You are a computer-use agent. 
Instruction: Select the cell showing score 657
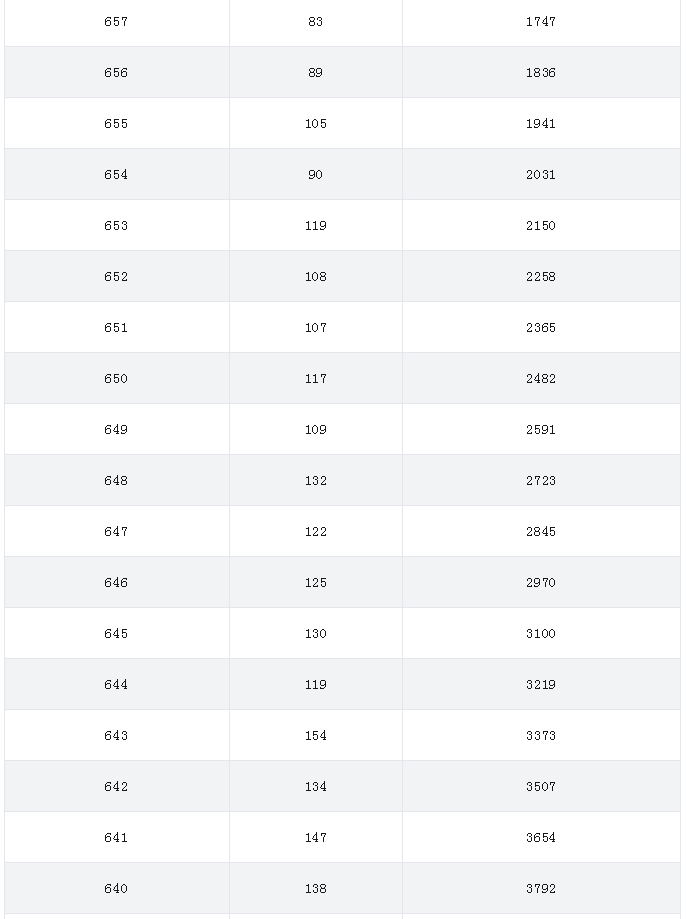pos(116,22)
